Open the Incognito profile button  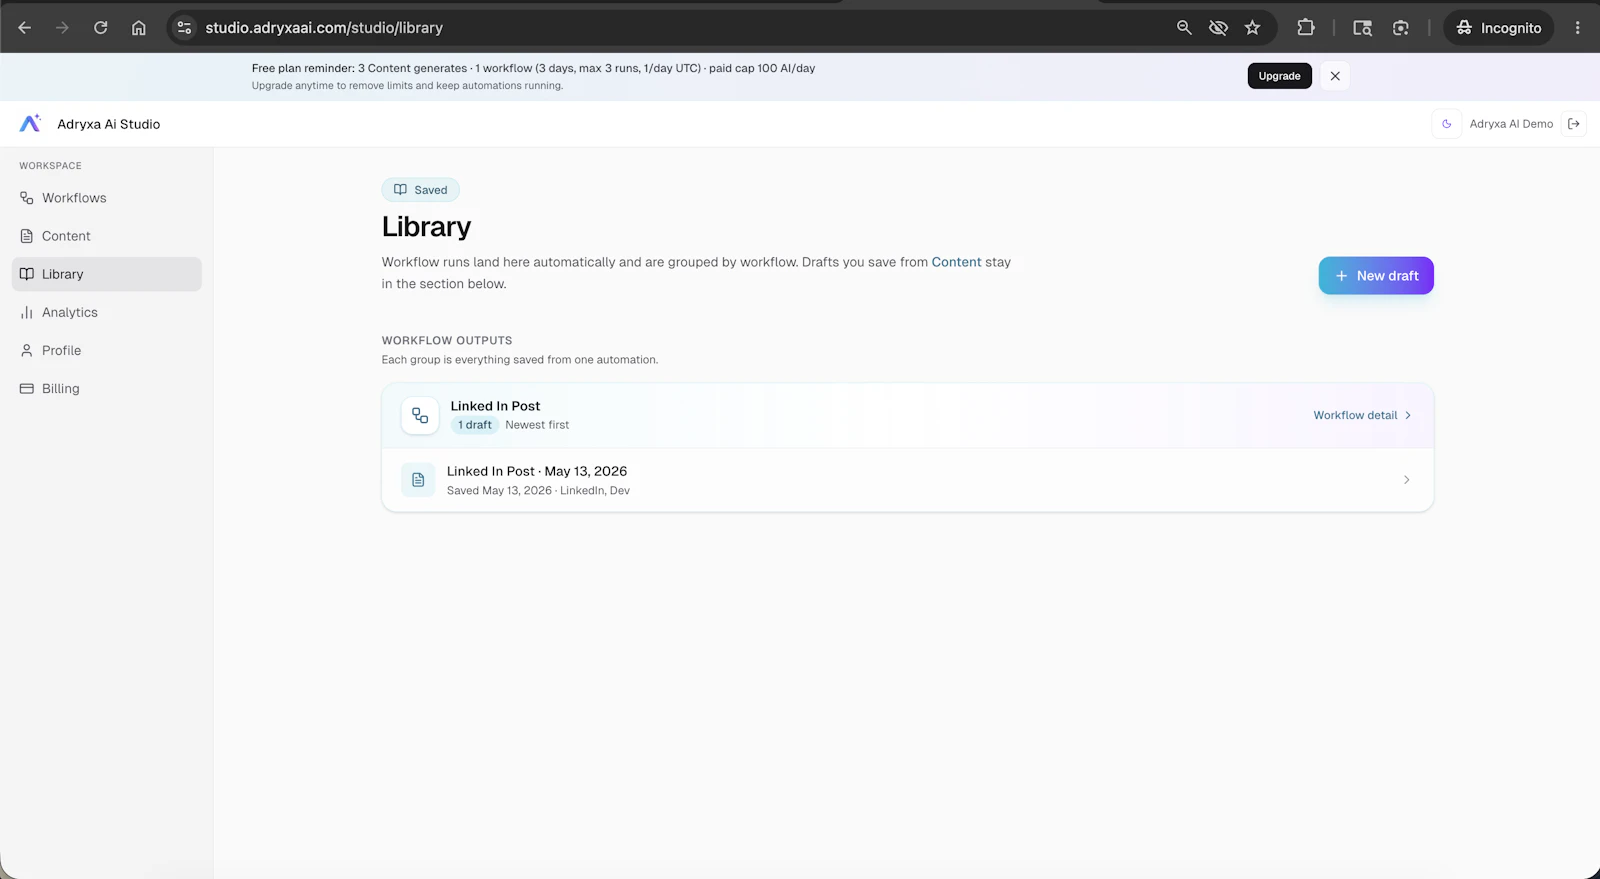[1498, 28]
